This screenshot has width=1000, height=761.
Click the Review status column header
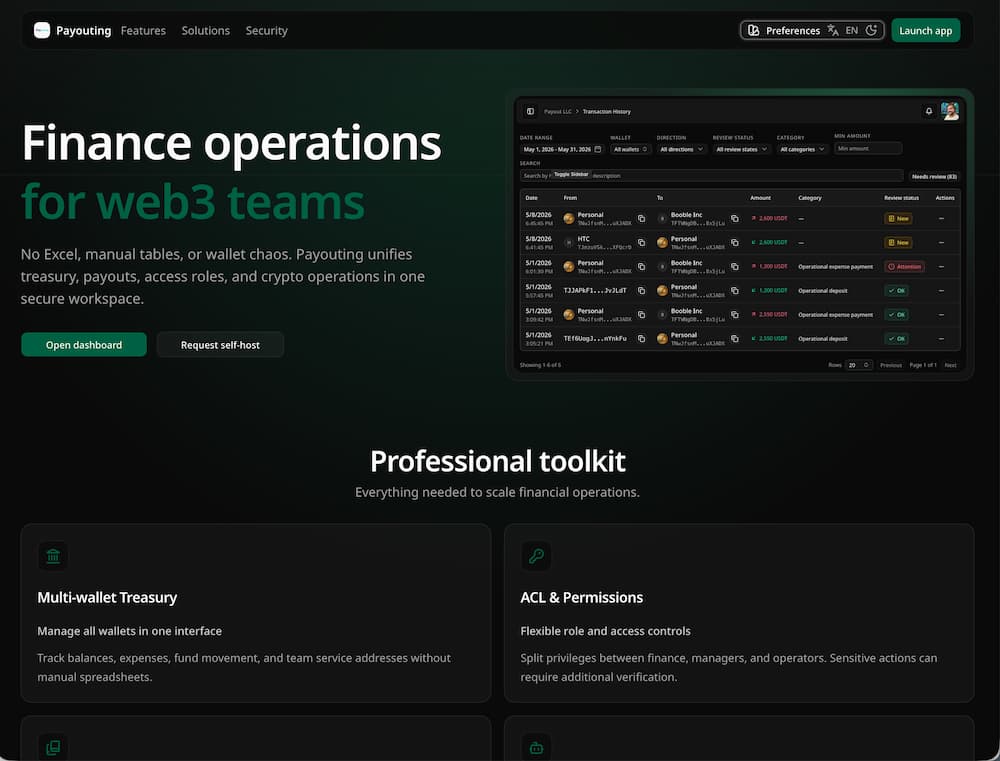(901, 198)
